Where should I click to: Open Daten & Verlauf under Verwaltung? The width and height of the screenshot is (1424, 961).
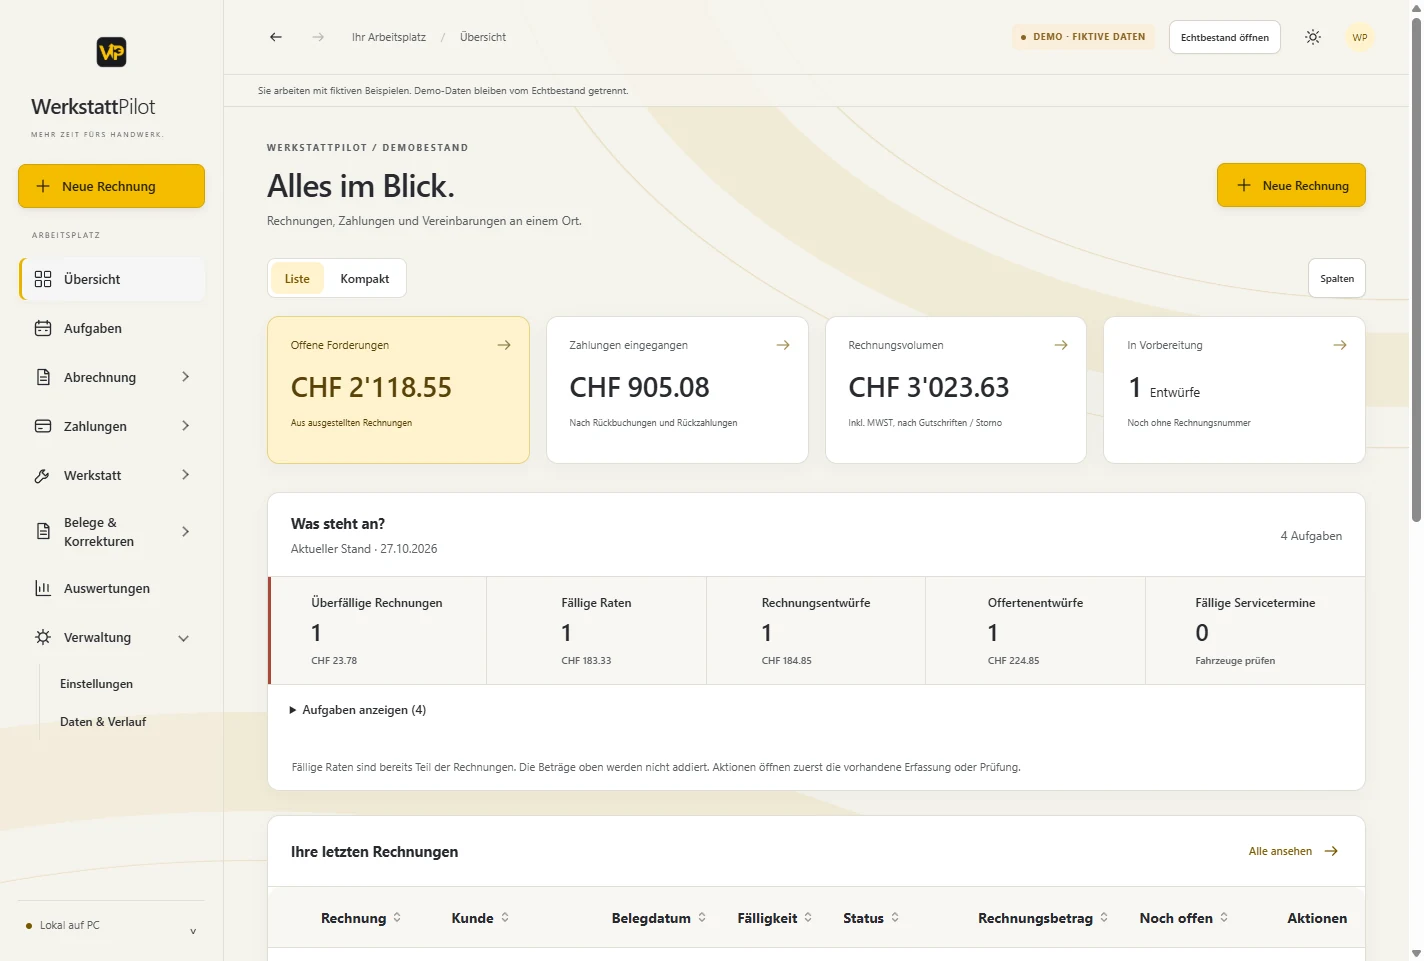103,722
